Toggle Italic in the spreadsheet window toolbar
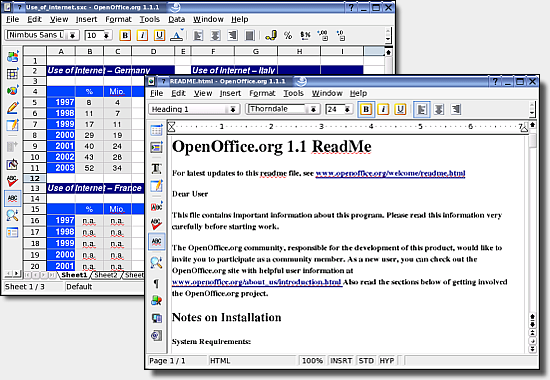 point(142,35)
